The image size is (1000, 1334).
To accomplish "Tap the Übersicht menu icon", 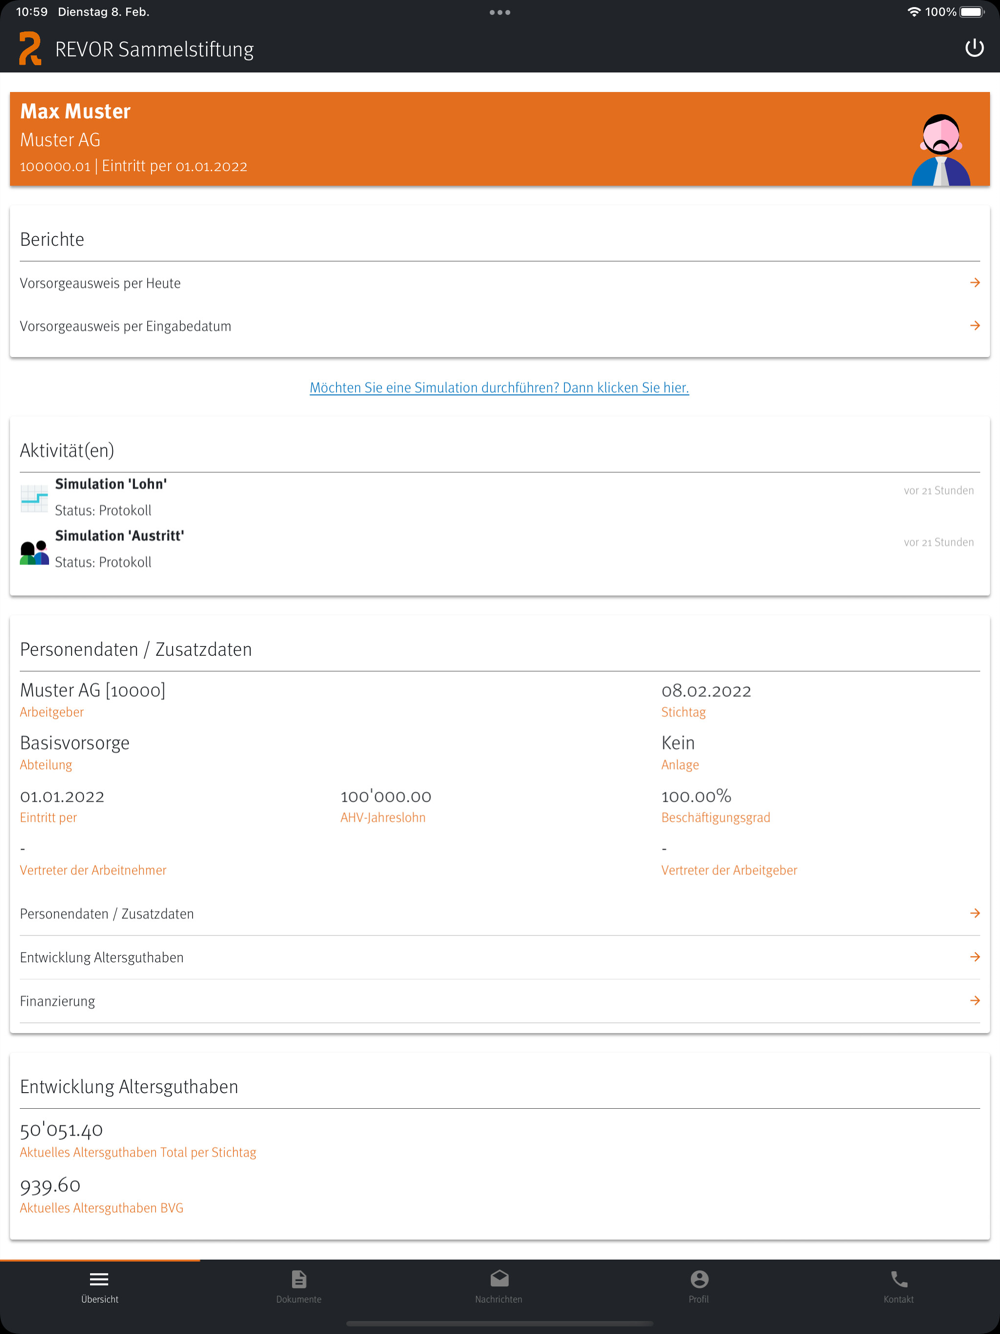I will point(99,1279).
